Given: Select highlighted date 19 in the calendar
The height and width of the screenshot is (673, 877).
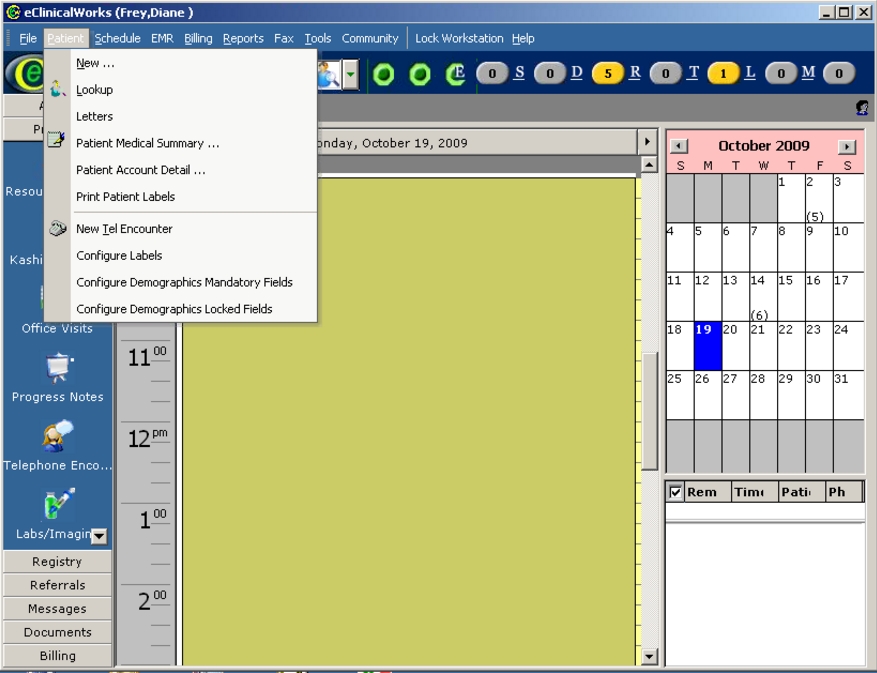Looking at the screenshot, I should pos(708,346).
